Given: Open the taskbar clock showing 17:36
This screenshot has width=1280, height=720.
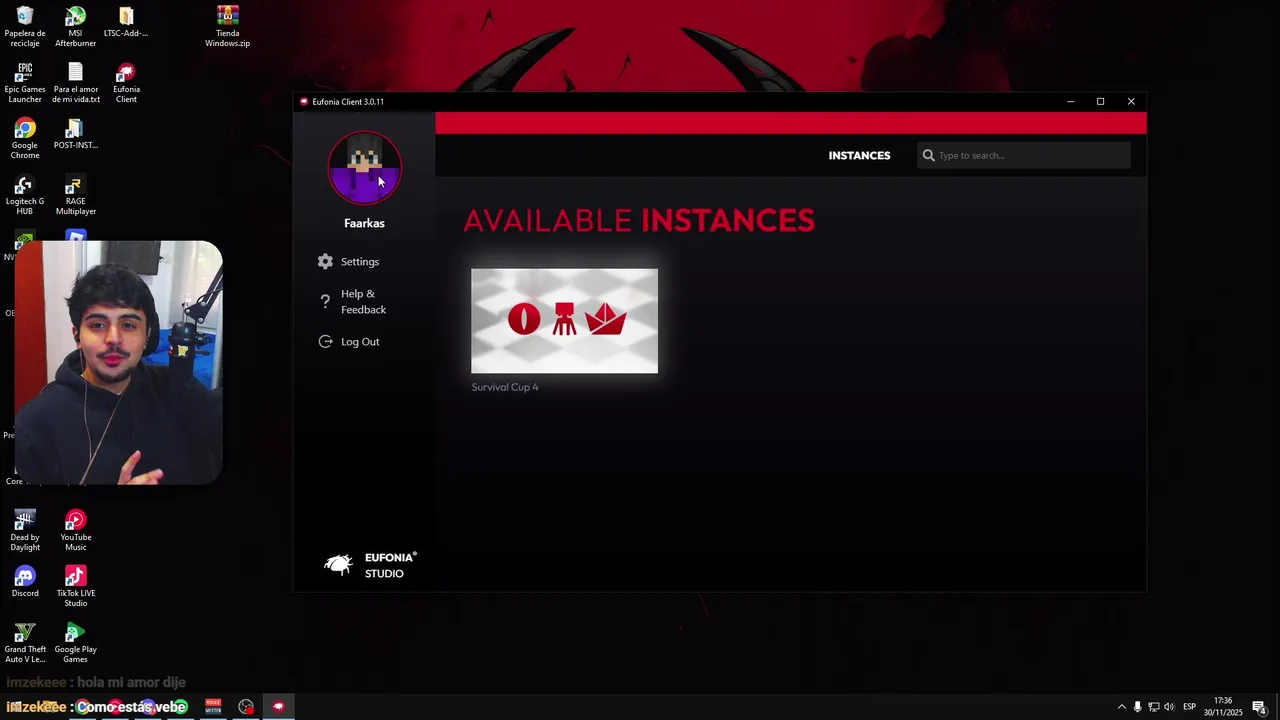Looking at the screenshot, I should point(1223,707).
